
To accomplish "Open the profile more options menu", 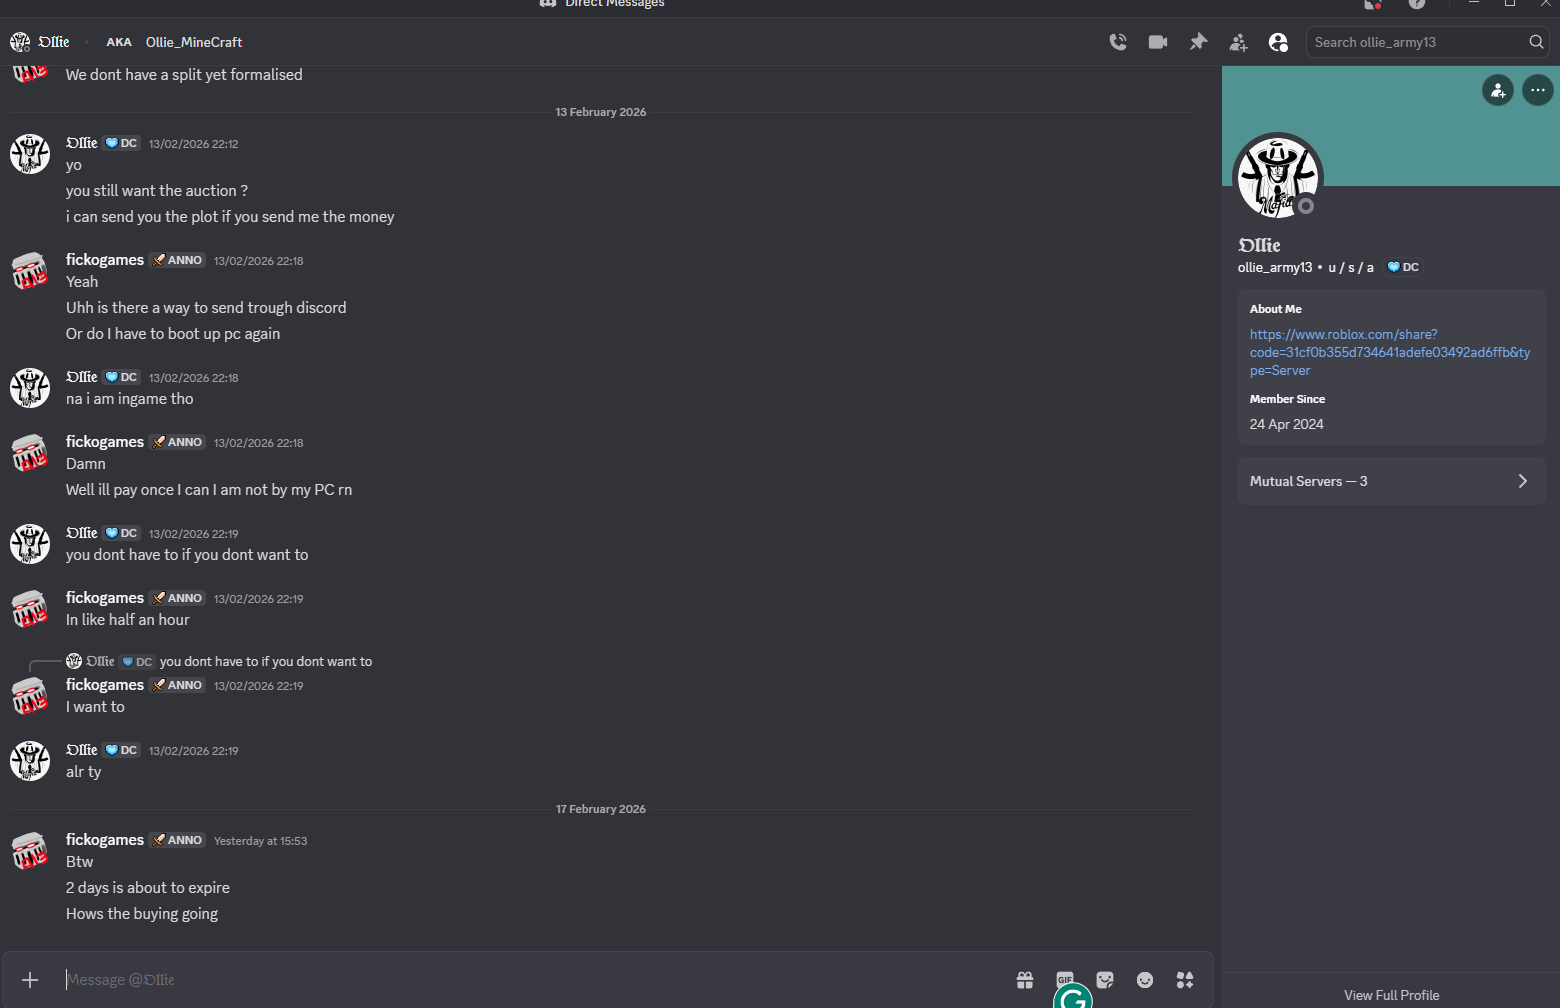I will 1537,90.
